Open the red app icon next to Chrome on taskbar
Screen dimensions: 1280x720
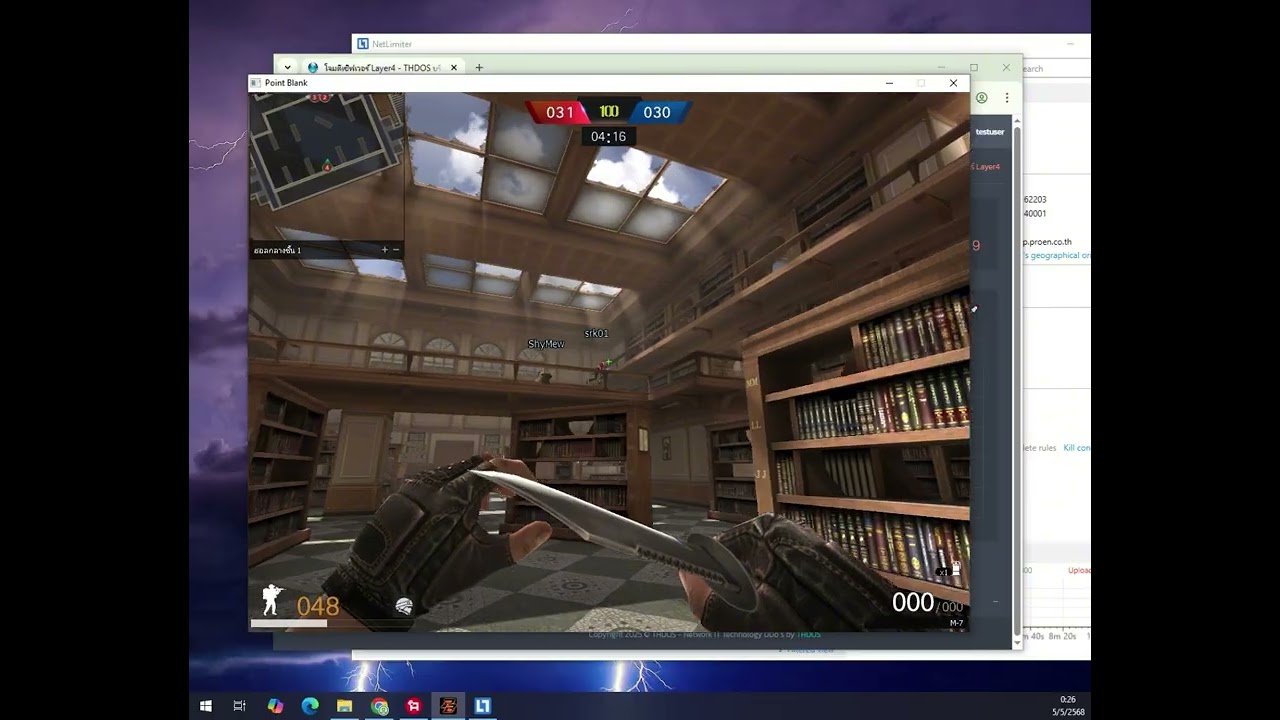click(414, 705)
